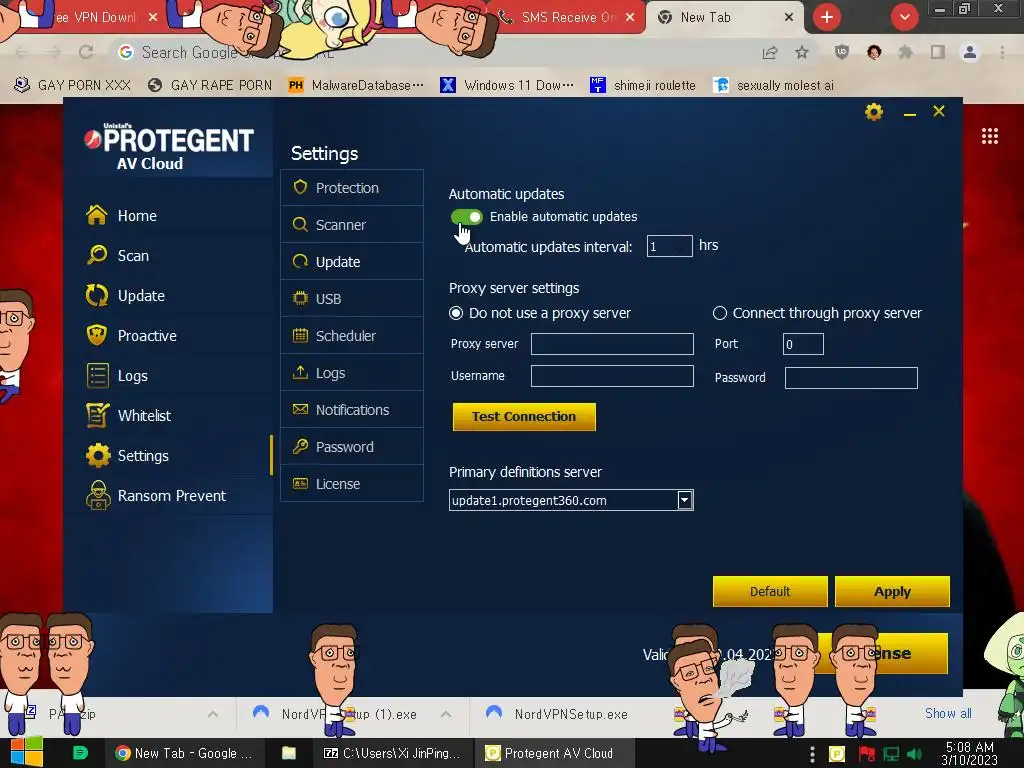The image size is (1024, 768).
Task: Open File Explorer taskbar icon
Action: 289,753
